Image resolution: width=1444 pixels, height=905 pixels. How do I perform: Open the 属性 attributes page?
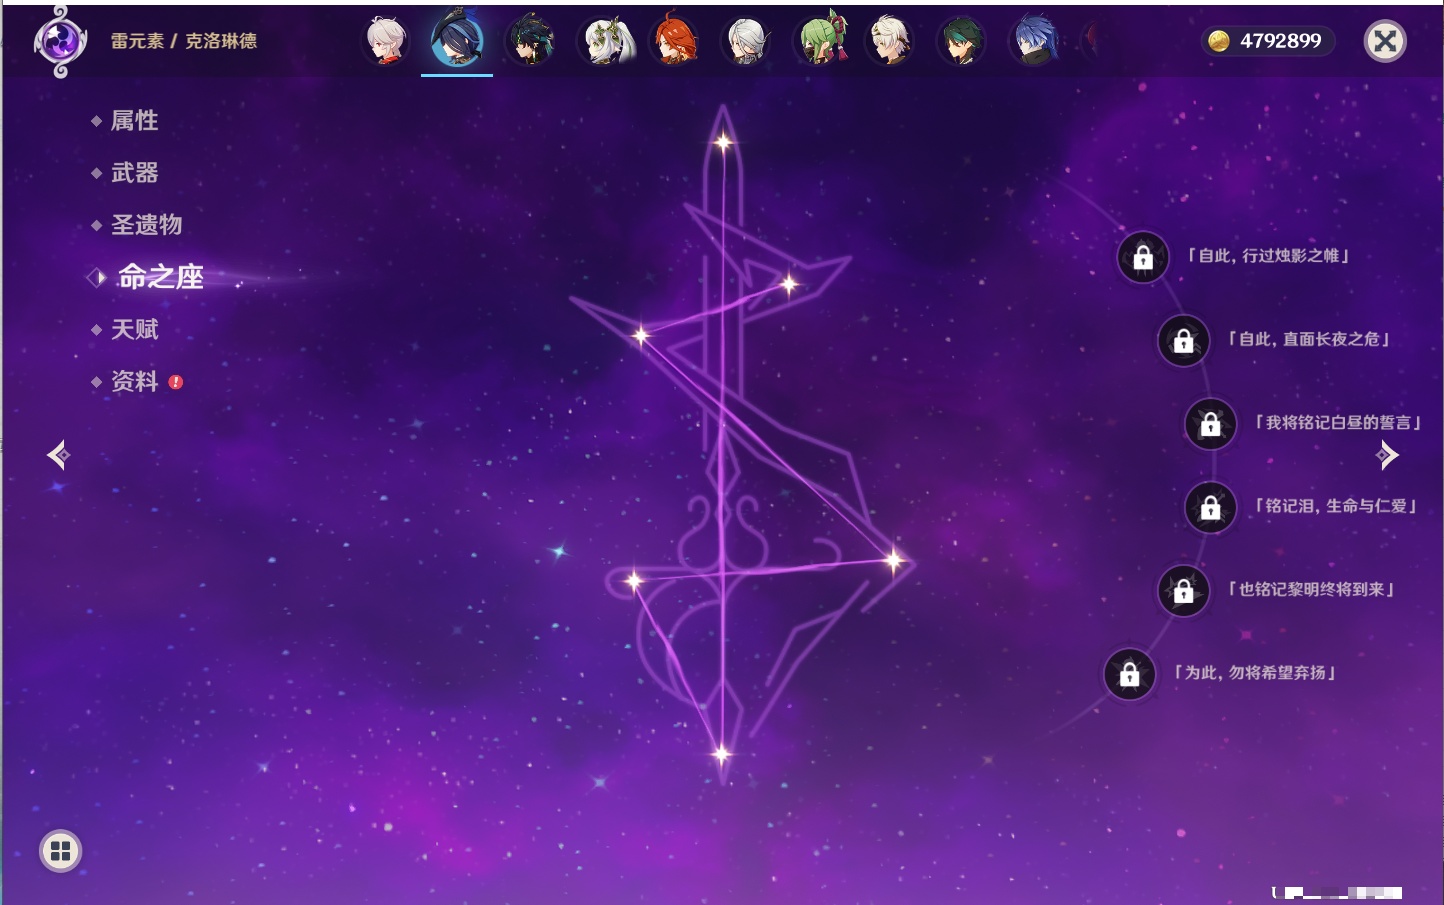(x=134, y=121)
